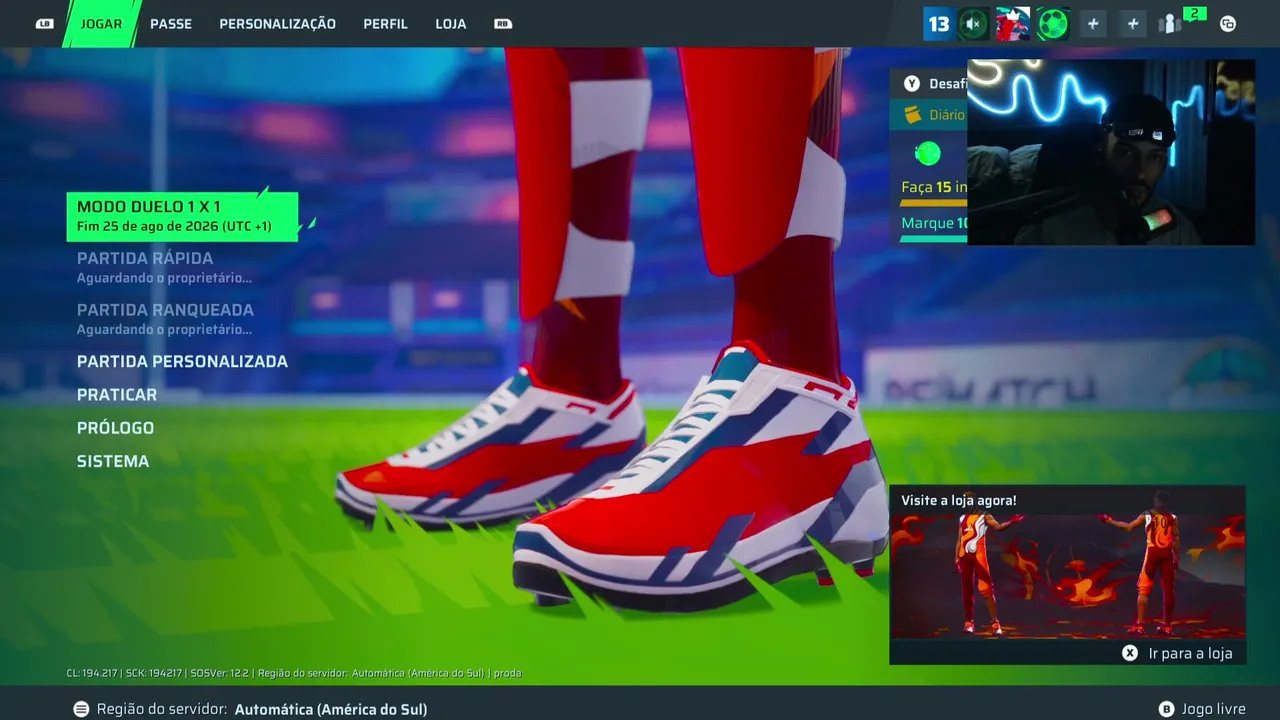Viewport: 1280px width, 720px height.
Task: Click the RB bumper icon
Action: pyautogui.click(x=503, y=24)
